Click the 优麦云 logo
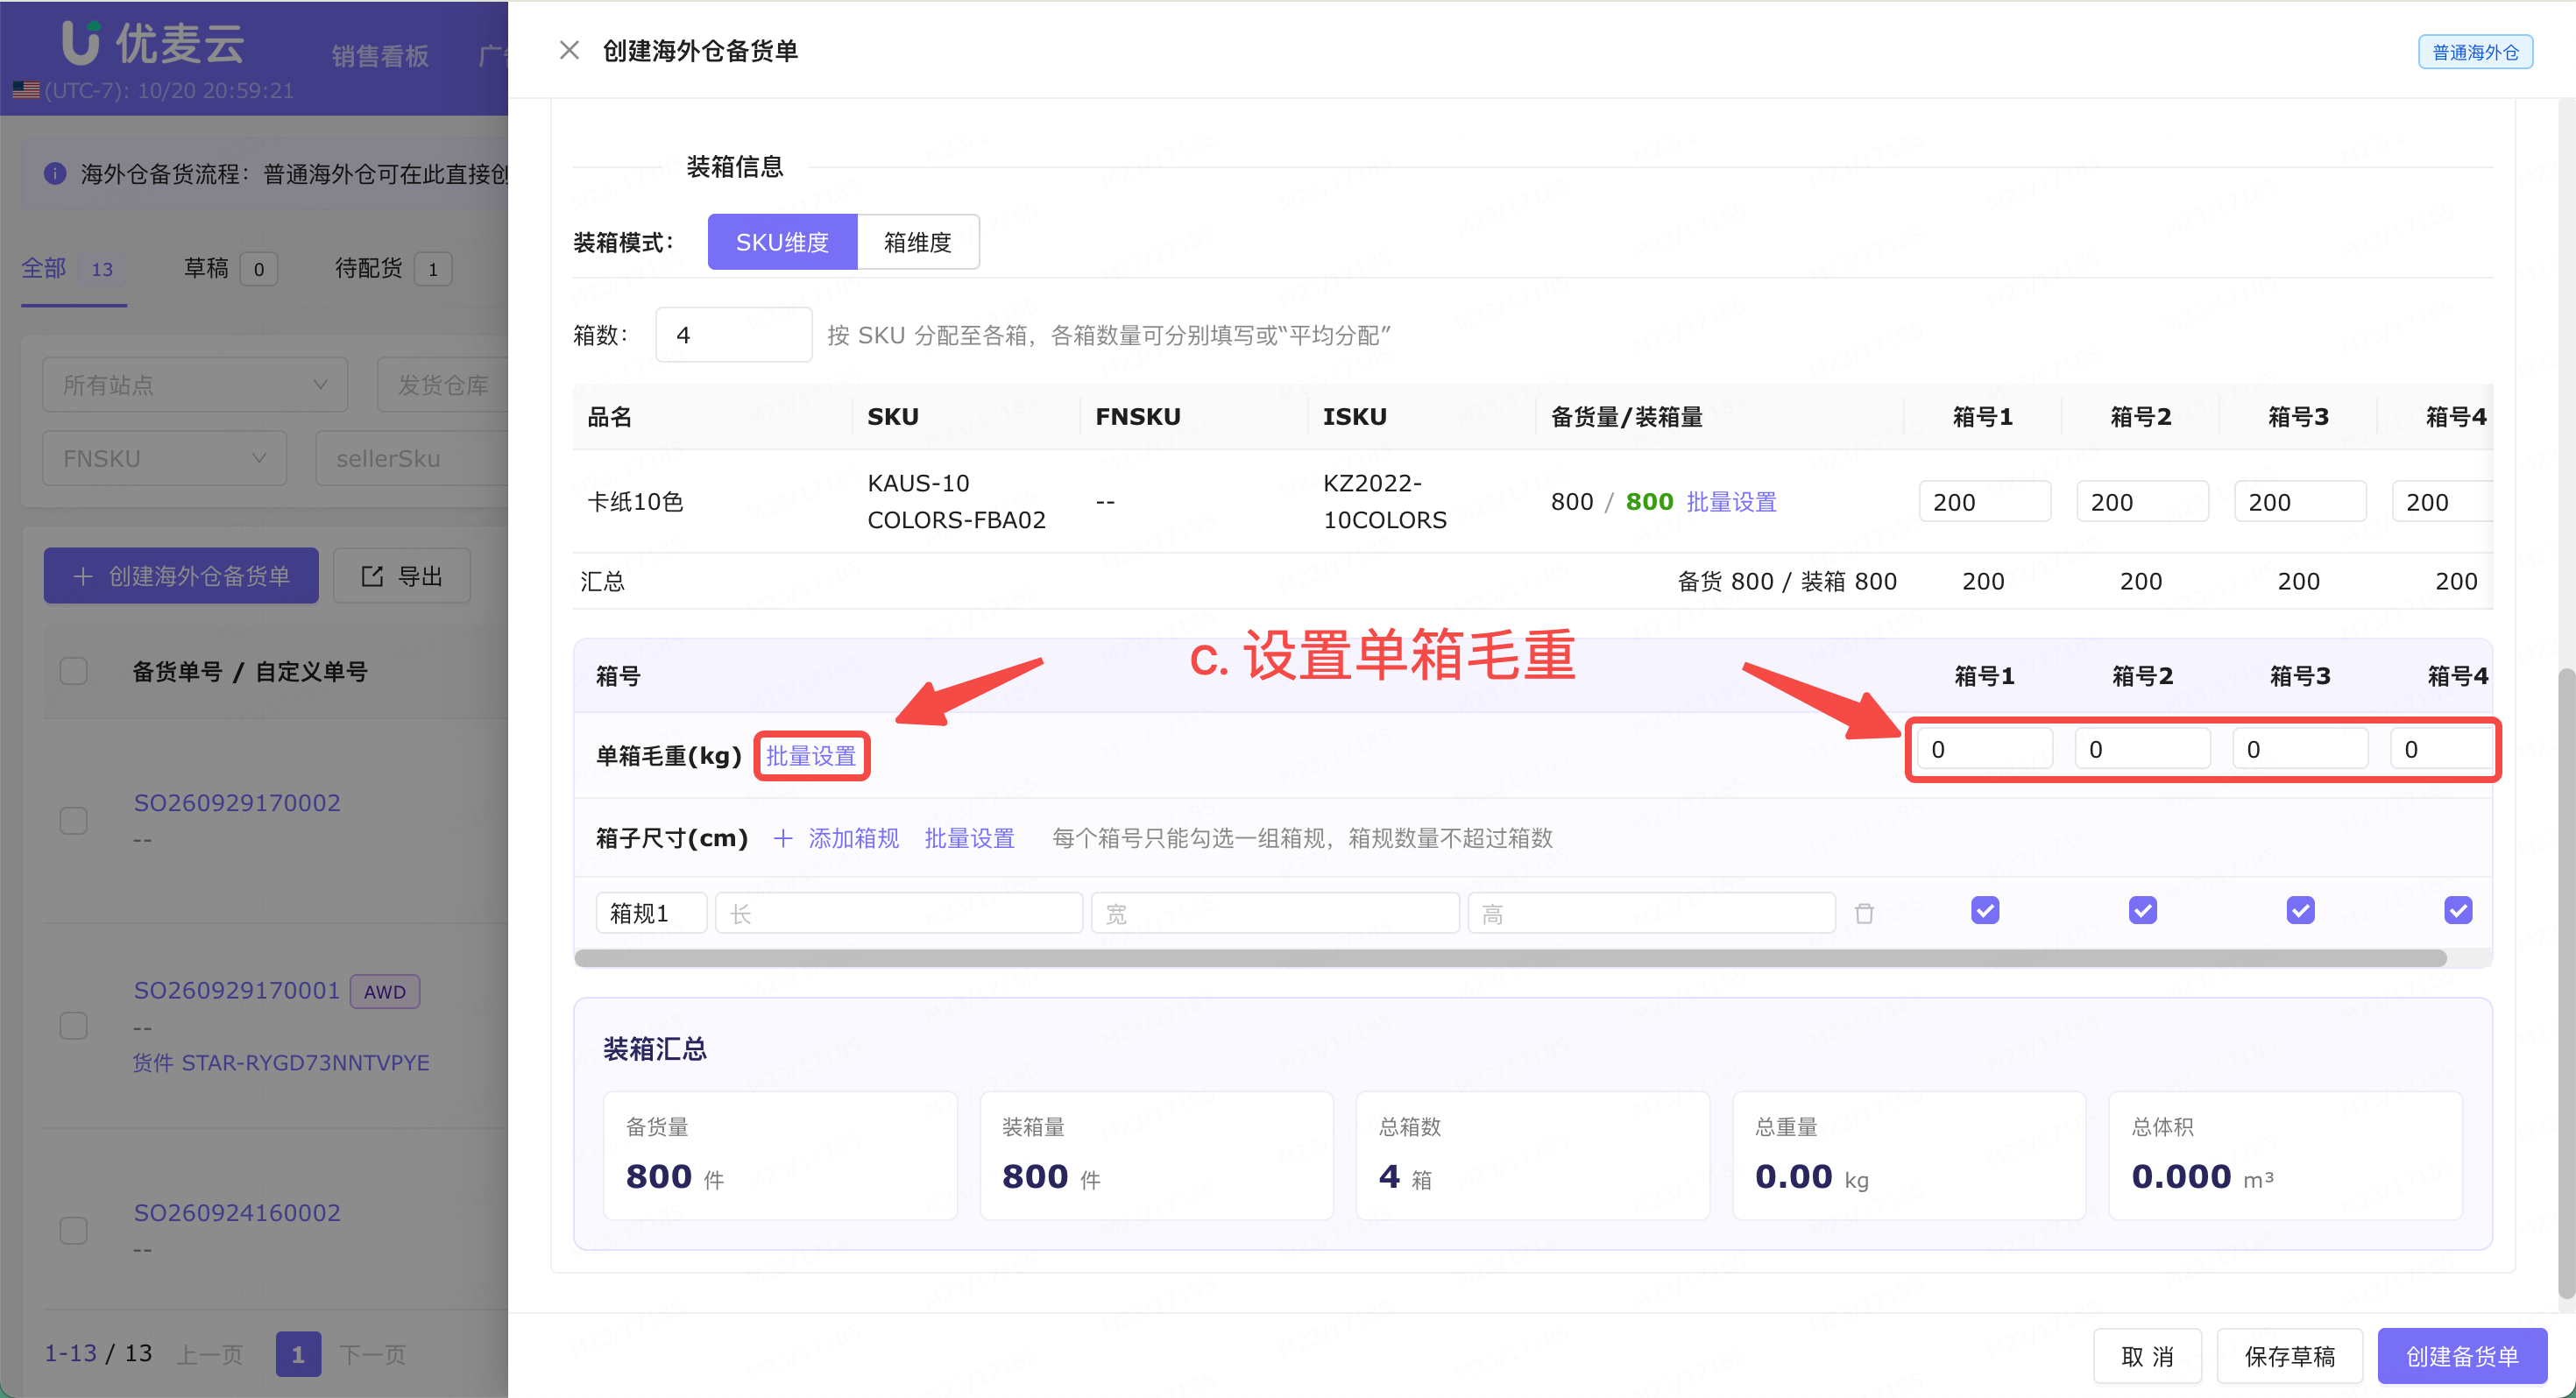Screen dimensions: 2576x1398 point(153,42)
